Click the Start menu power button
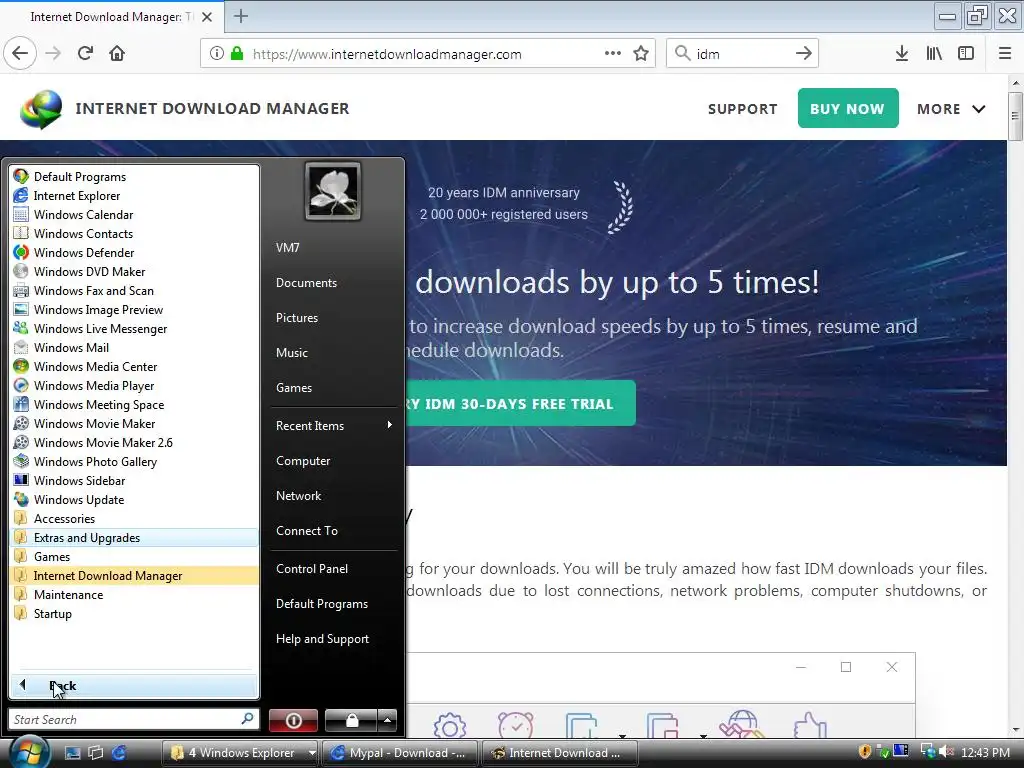This screenshot has height=768, width=1024. coord(293,720)
